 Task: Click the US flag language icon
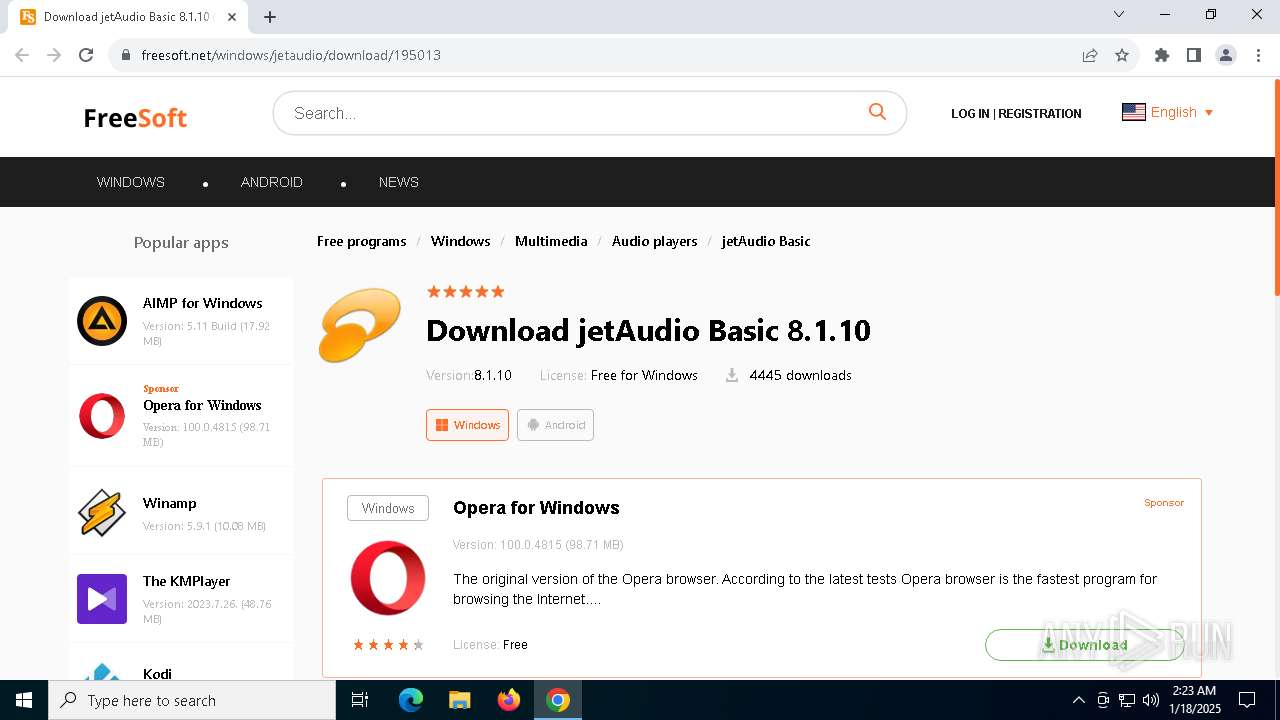1134,112
